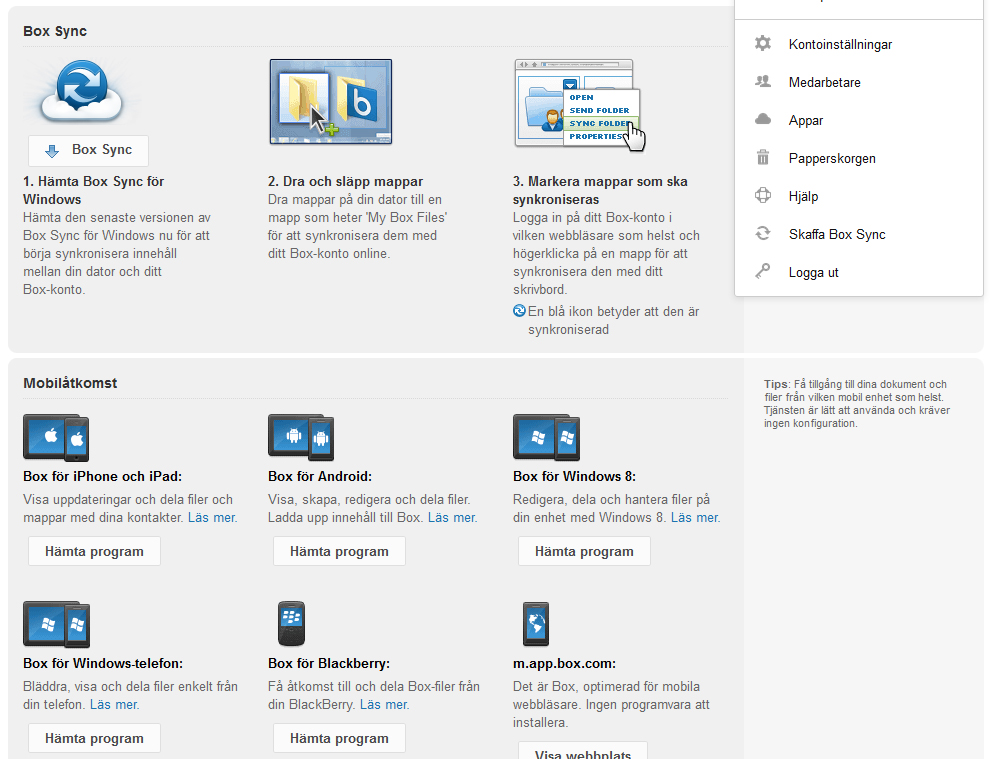Download Box Sync via the Box Sync button
The width and height of the screenshot is (1002, 759).
(88, 150)
